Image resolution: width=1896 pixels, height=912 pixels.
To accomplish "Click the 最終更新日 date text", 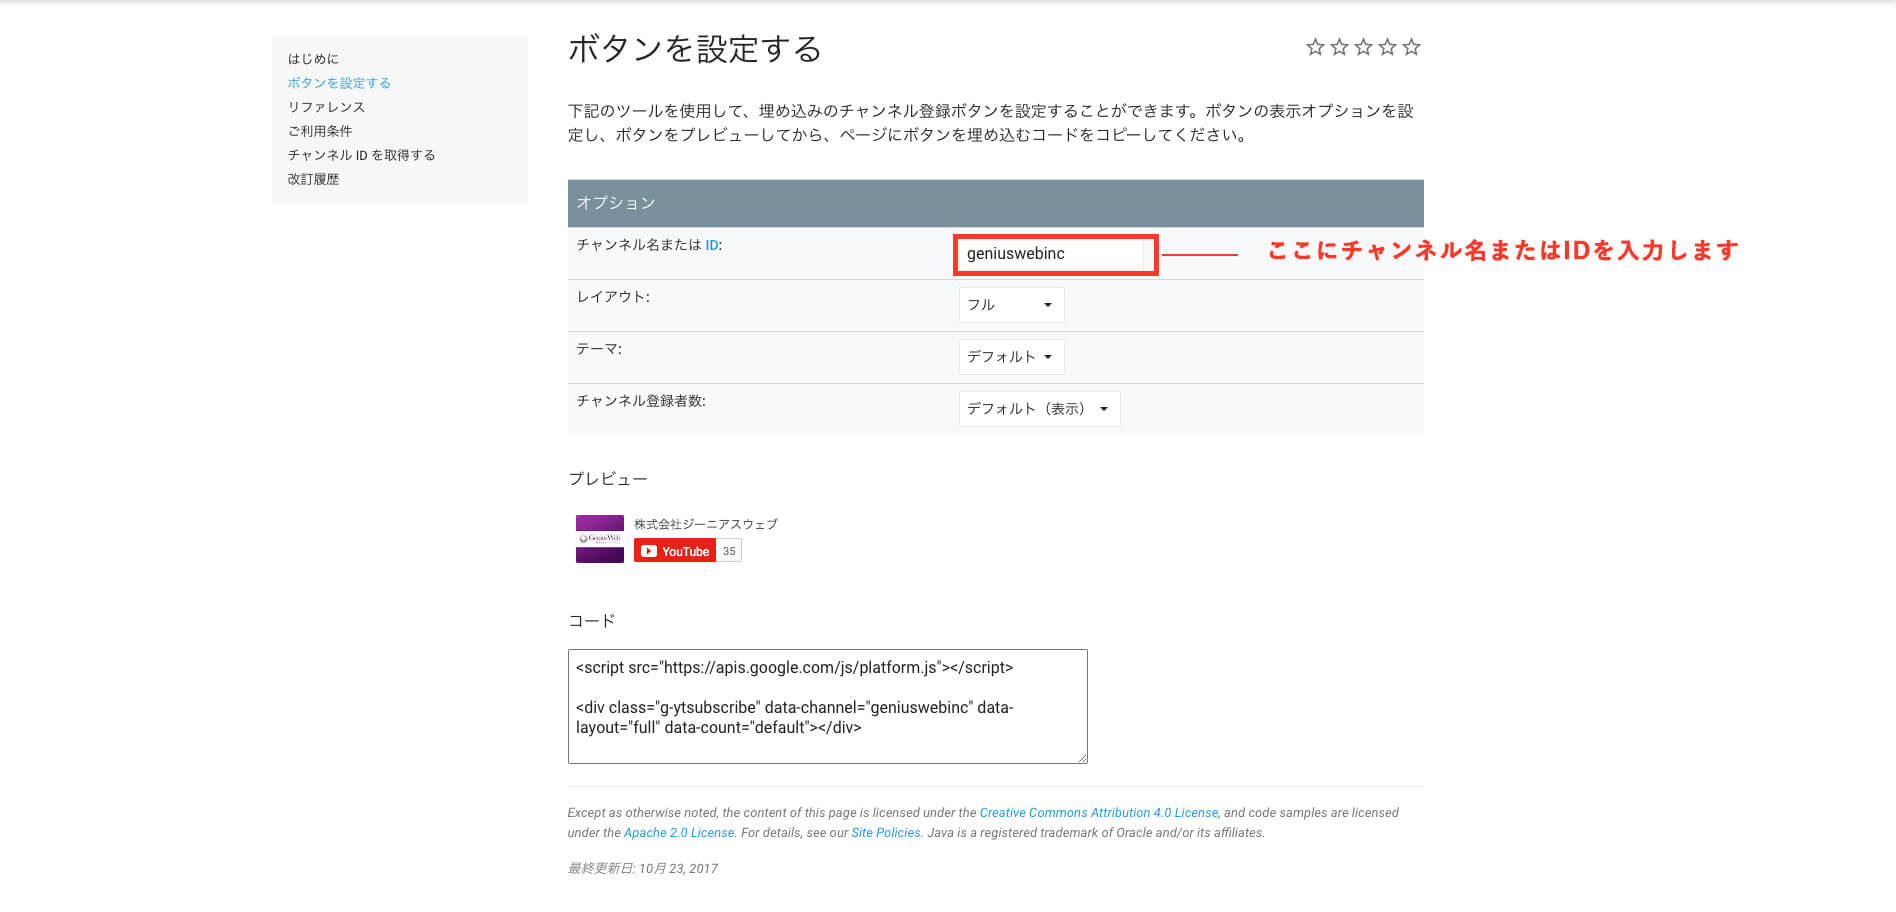I will (643, 869).
